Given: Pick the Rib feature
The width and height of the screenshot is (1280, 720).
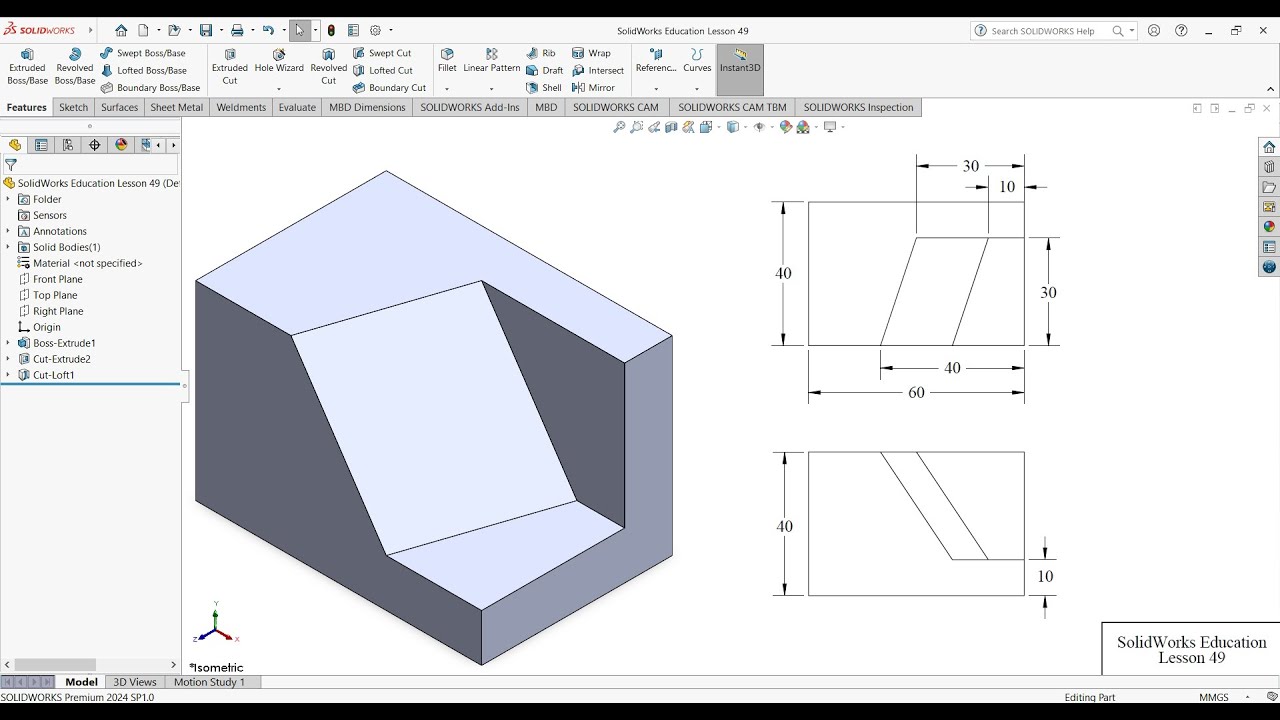Looking at the screenshot, I should (541, 53).
